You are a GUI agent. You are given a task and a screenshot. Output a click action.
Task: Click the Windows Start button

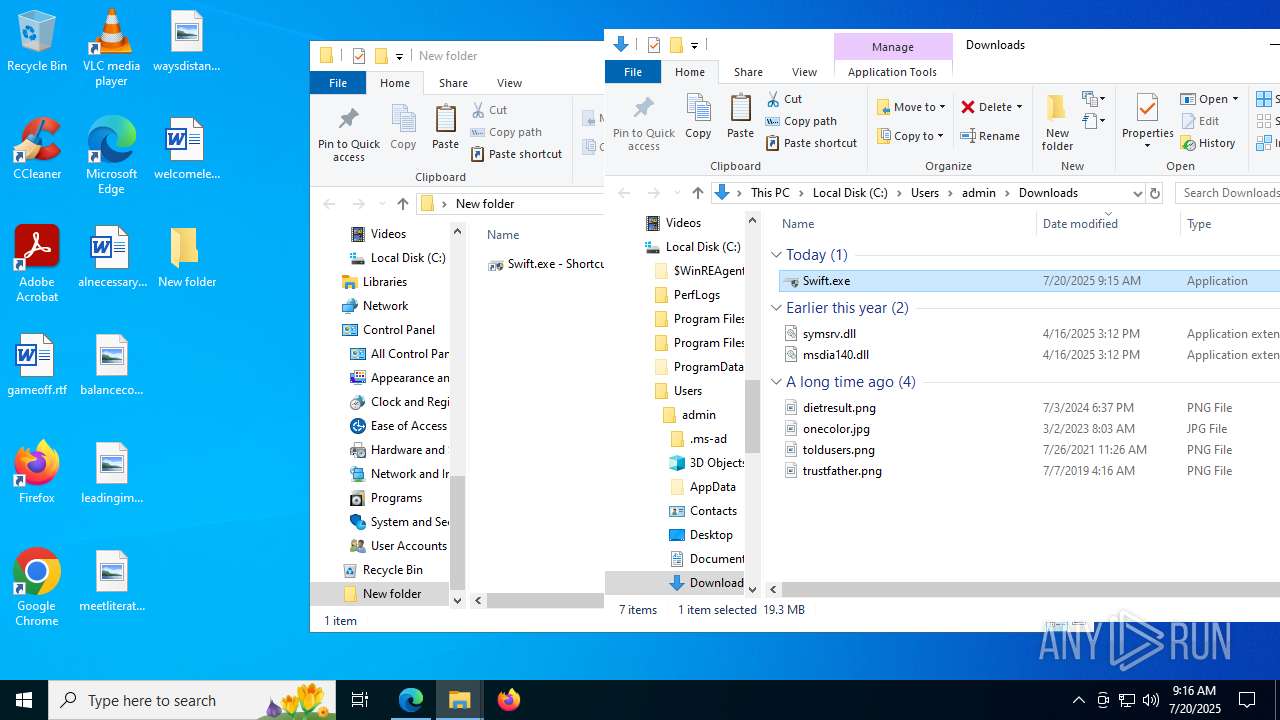coord(24,700)
